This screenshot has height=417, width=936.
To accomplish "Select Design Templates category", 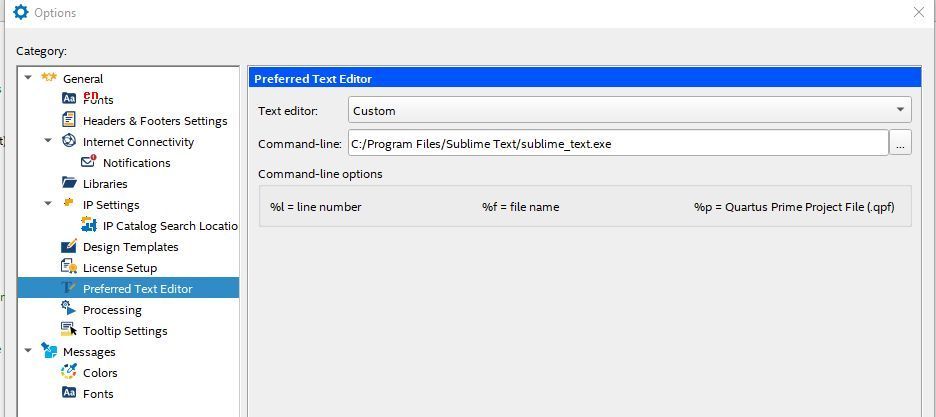I will (x=131, y=247).
